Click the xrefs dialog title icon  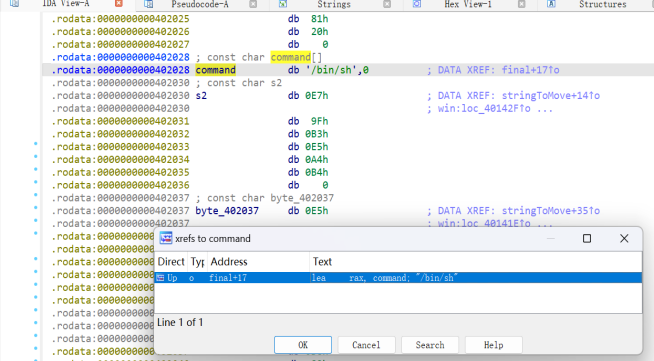tap(166, 238)
